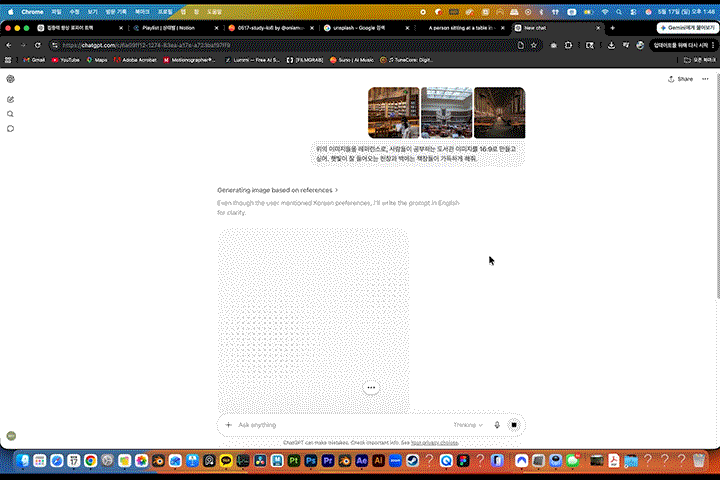Open the Adobe Acrobat bookmark

135,60
